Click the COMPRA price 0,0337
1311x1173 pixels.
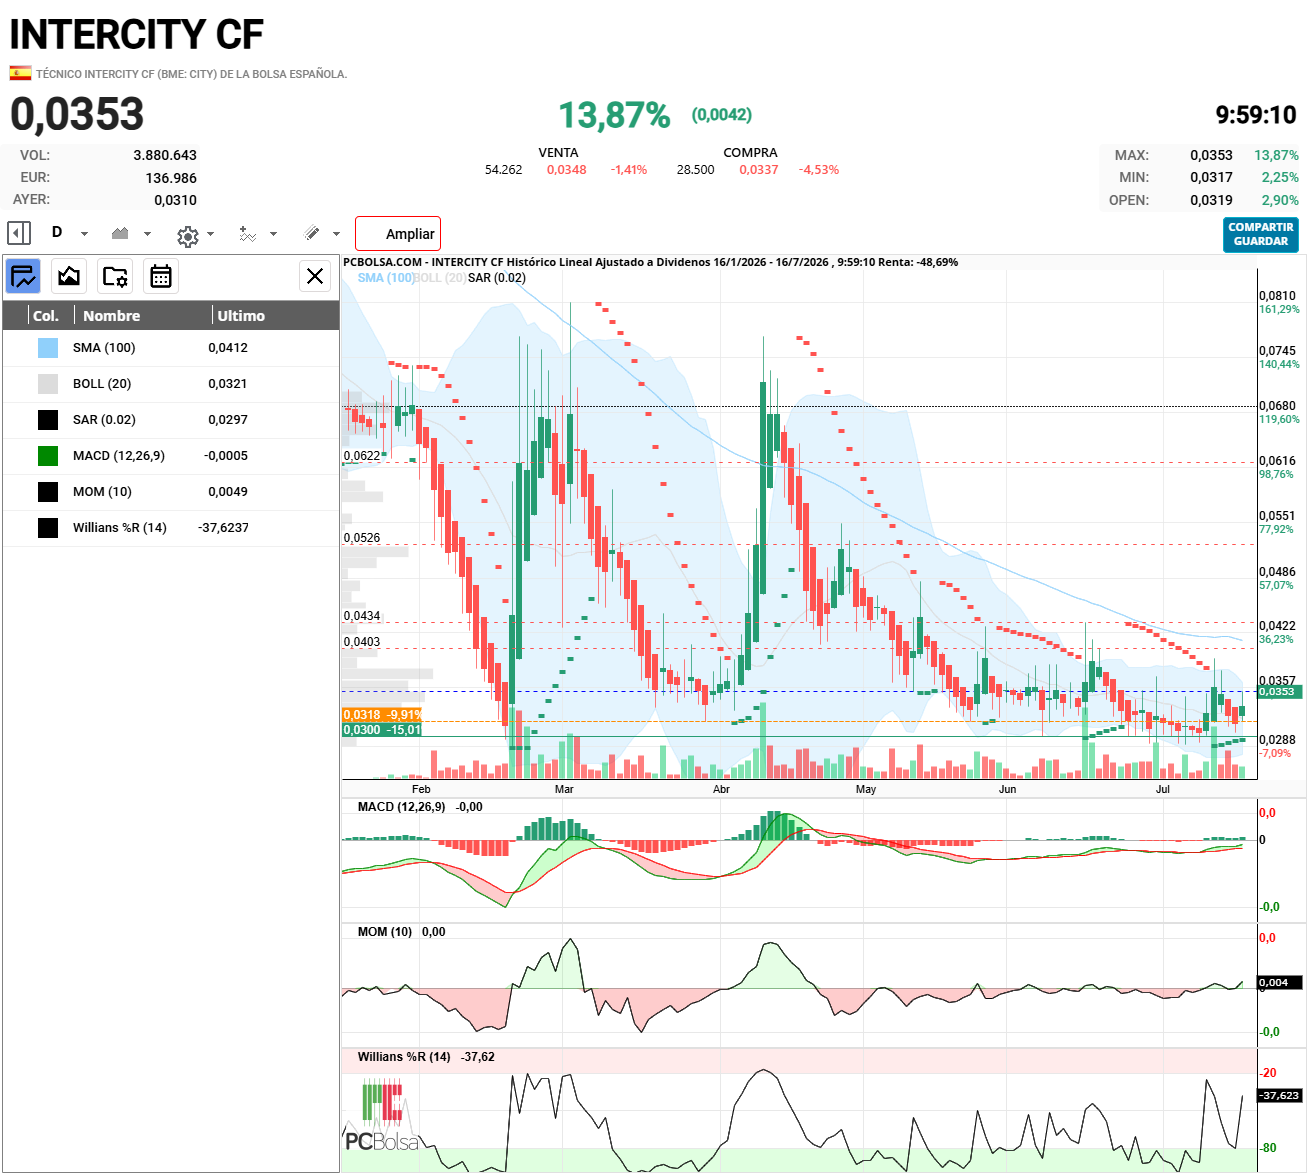[759, 170]
